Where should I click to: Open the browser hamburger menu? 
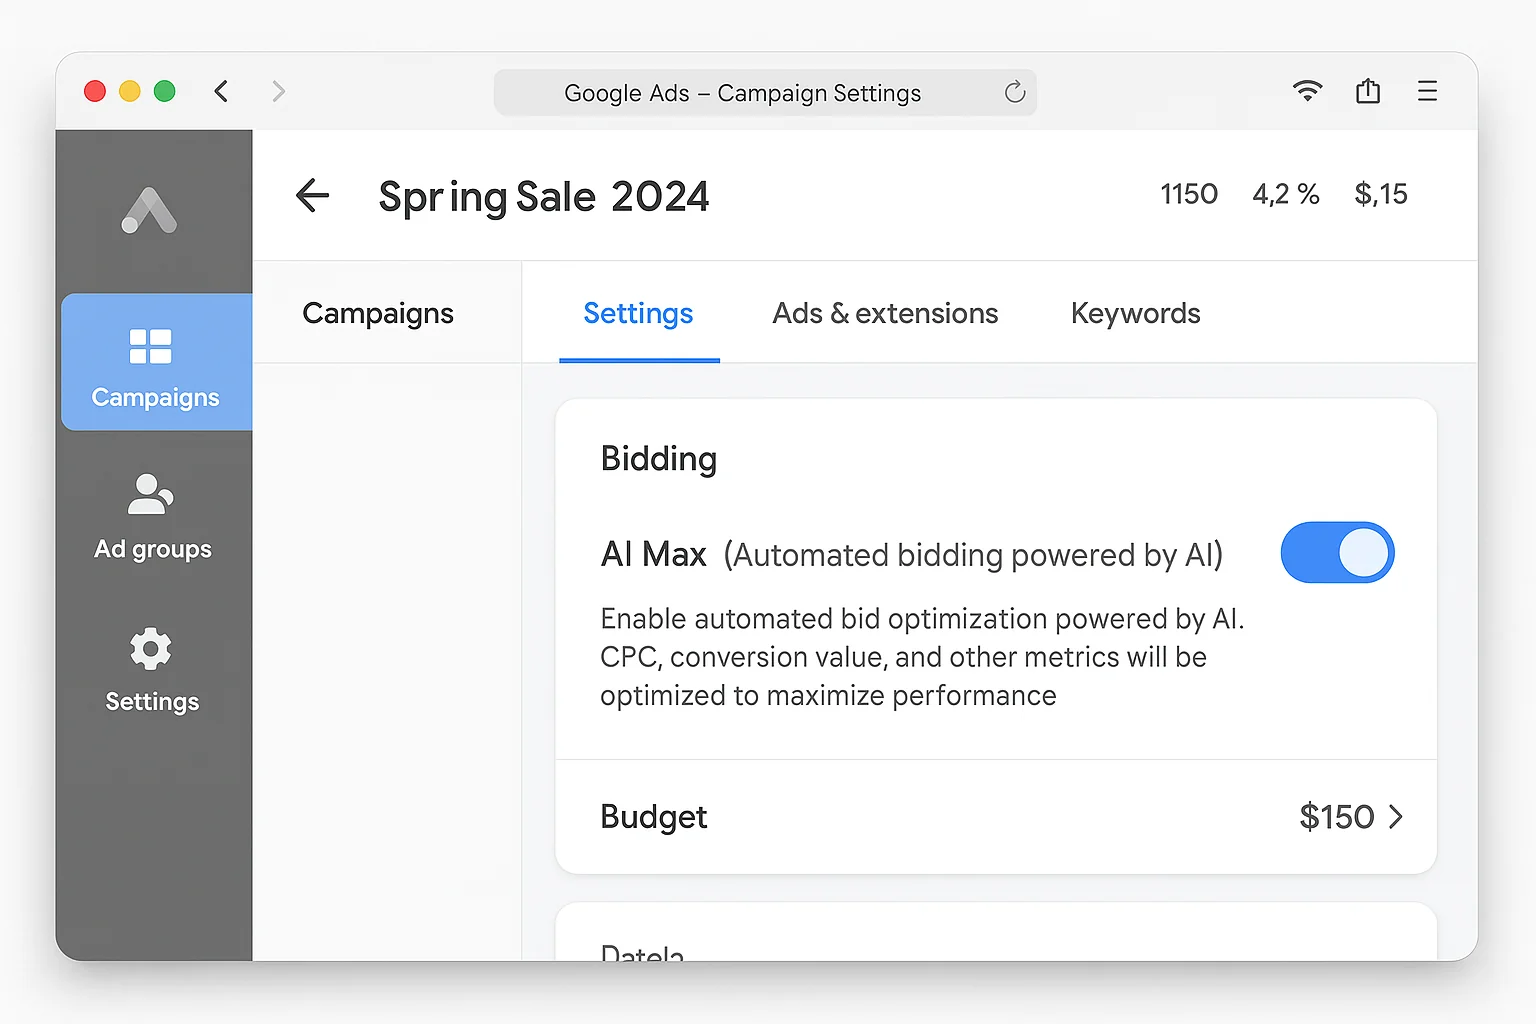point(1427,90)
